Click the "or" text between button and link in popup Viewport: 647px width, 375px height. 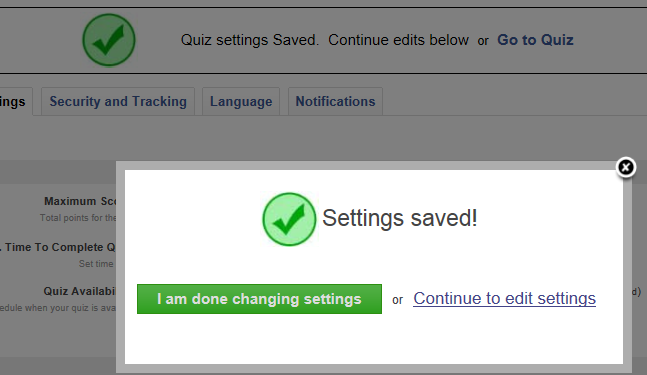tap(397, 300)
